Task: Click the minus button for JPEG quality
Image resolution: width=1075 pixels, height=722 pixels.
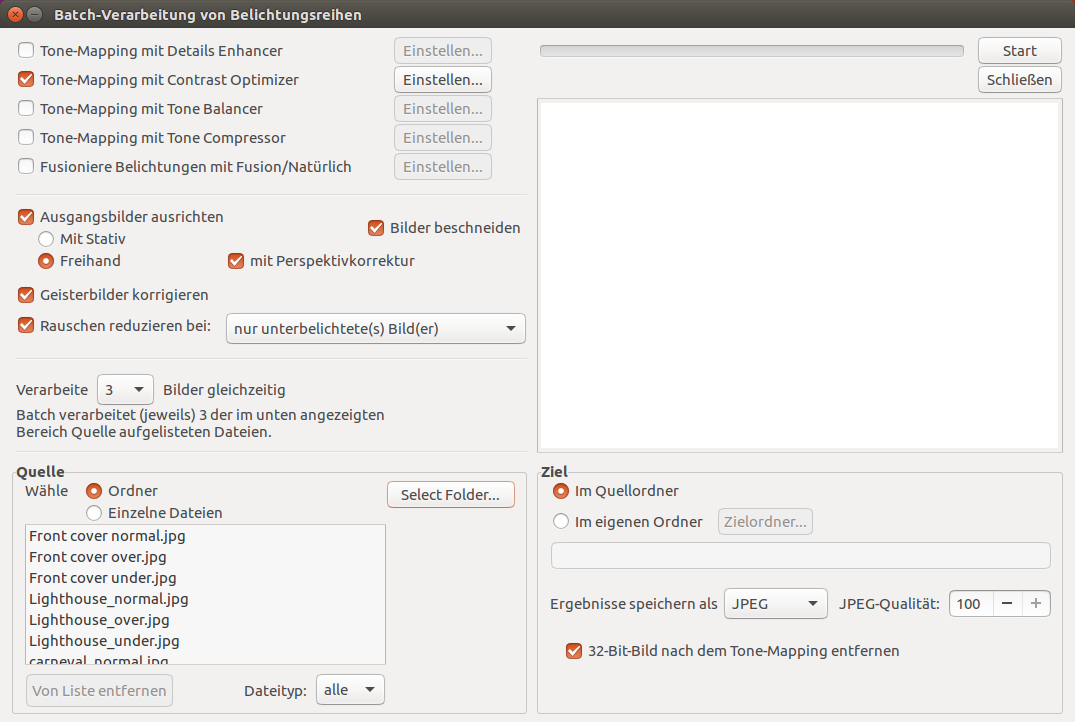Action: 1007,604
